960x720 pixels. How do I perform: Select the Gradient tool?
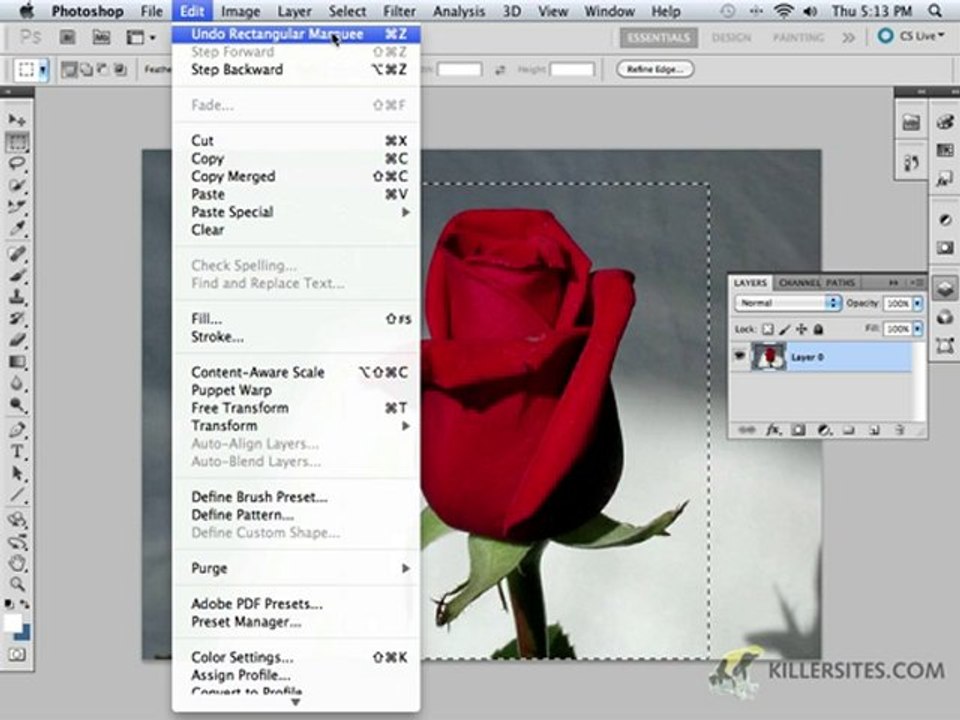tap(17, 362)
